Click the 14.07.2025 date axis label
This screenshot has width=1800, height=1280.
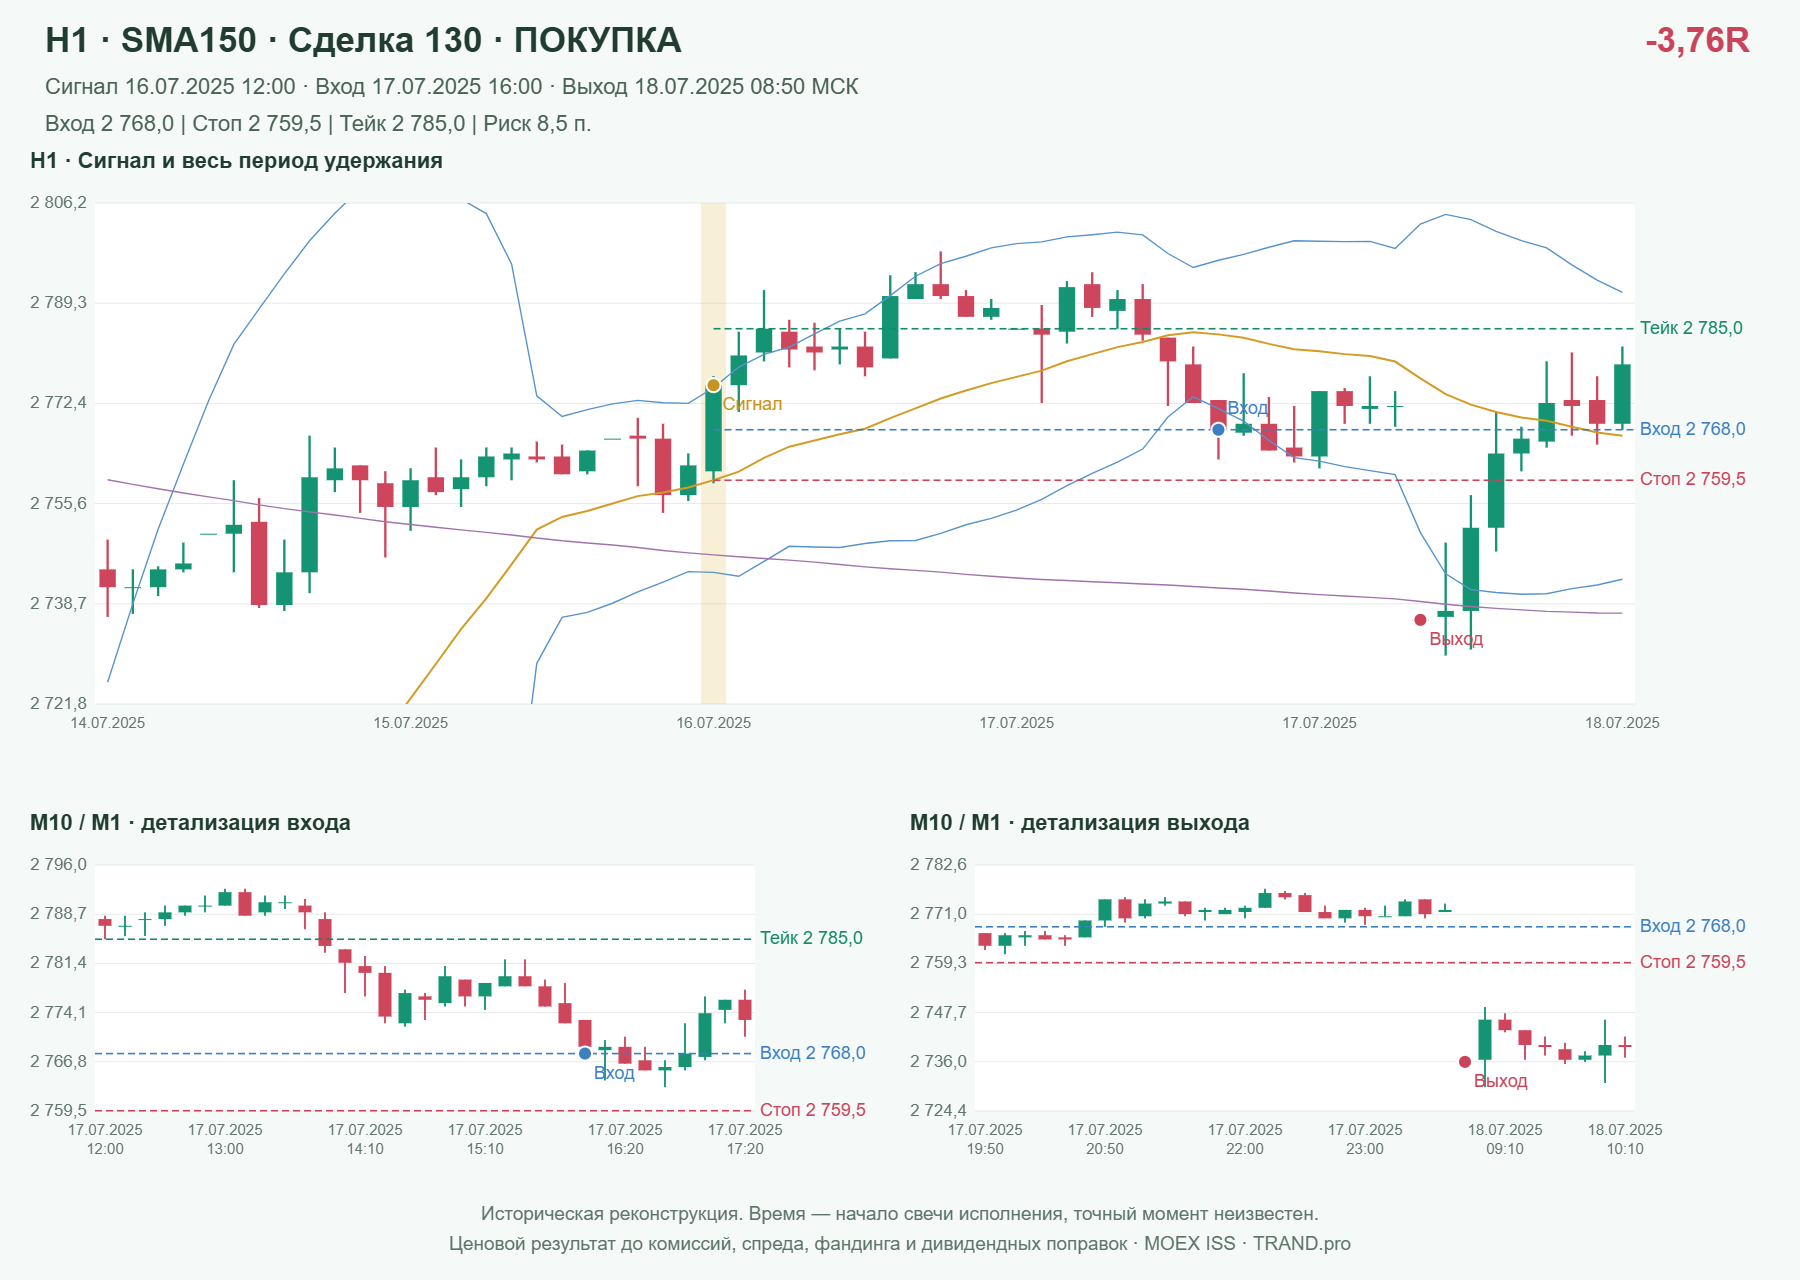(108, 723)
